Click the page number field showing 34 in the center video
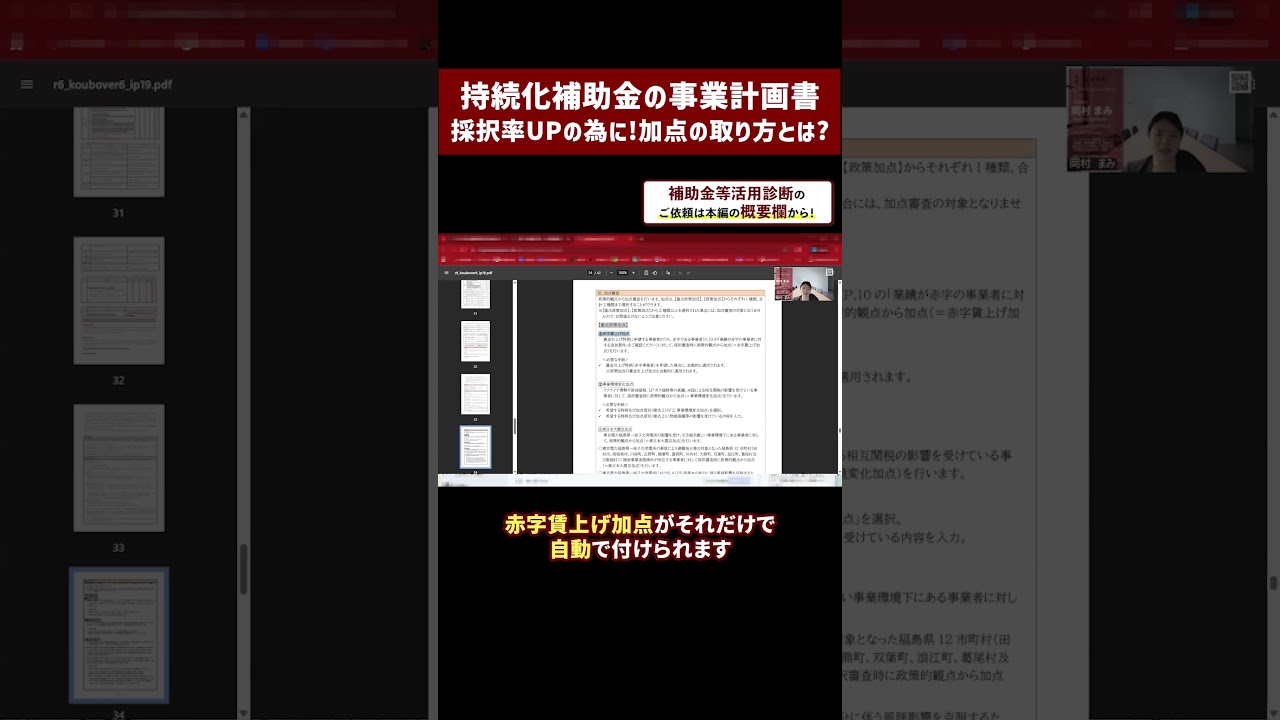The width and height of the screenshot is (1280, 720). pos(590,272)
